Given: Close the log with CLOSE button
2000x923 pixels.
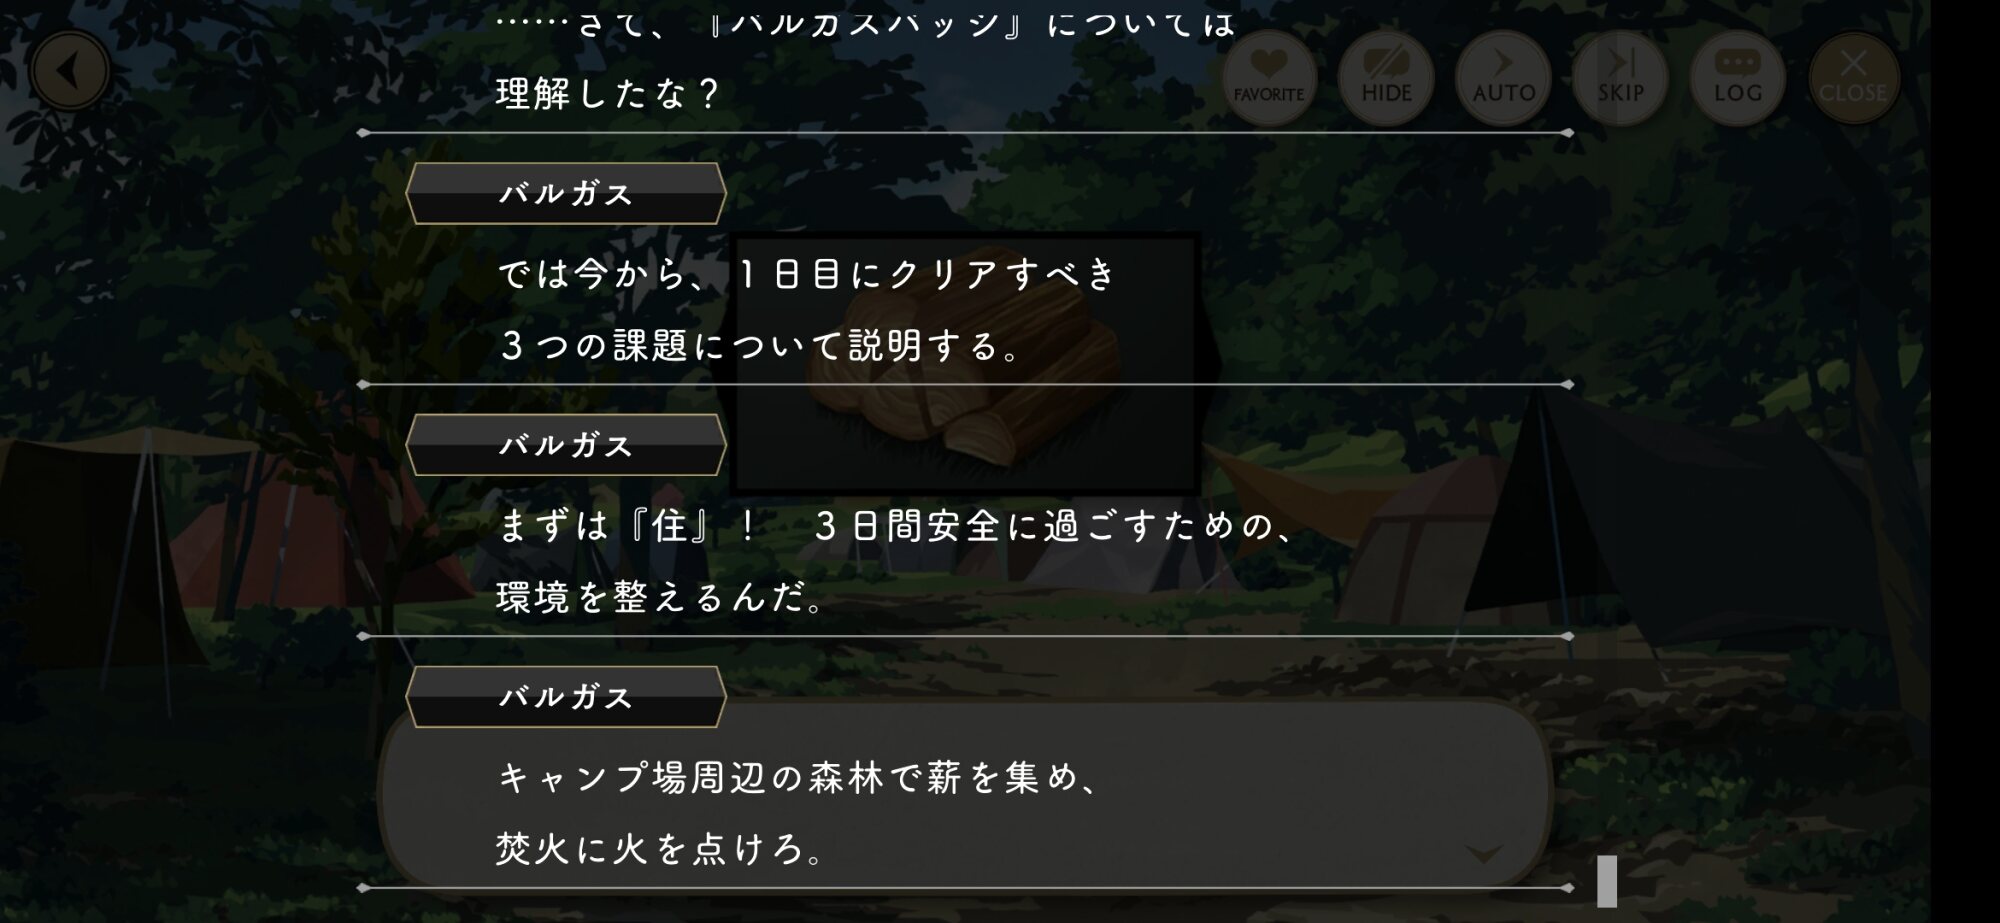Looking at the screenshot, I should pos(1854,77).
